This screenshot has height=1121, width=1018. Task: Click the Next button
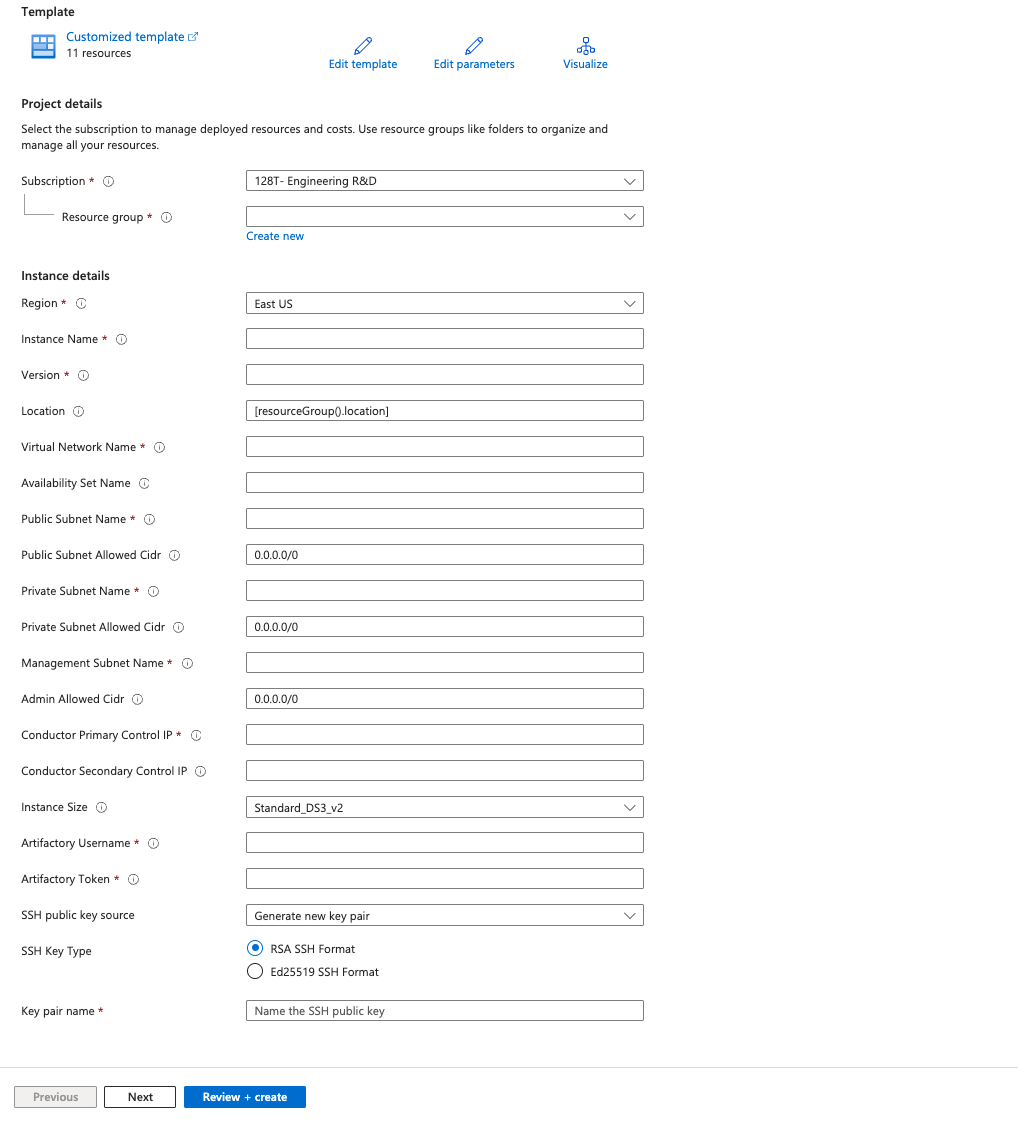coord(140,1097)
